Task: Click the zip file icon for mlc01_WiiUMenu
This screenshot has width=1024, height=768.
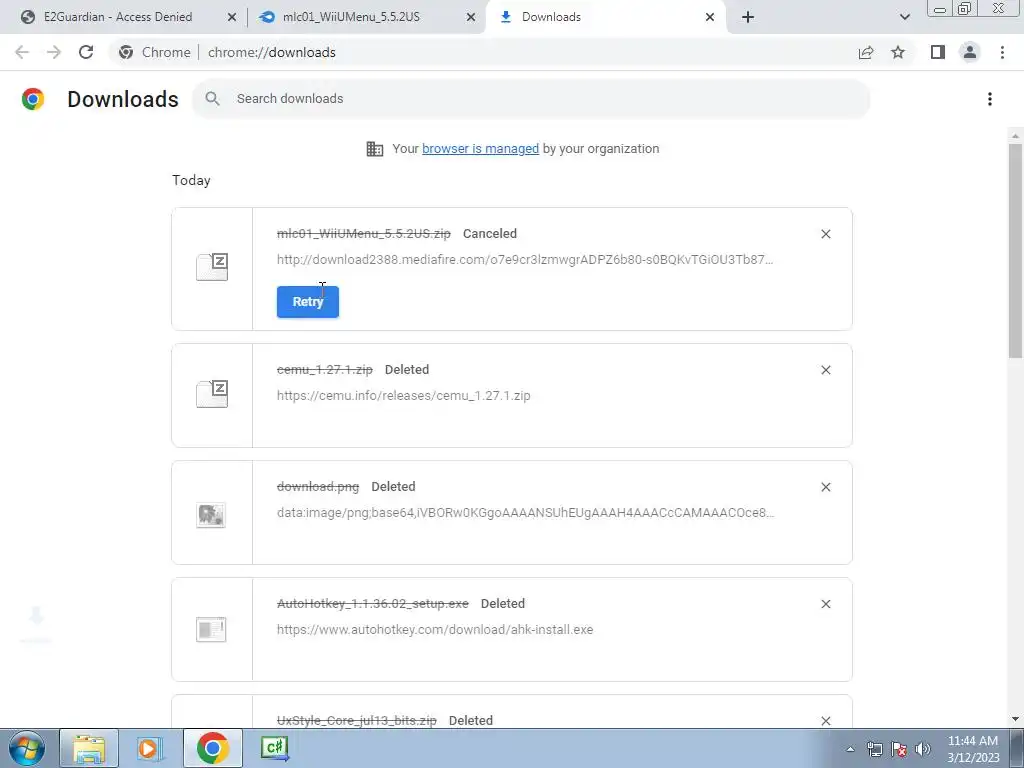Action: tap(212, 266)
